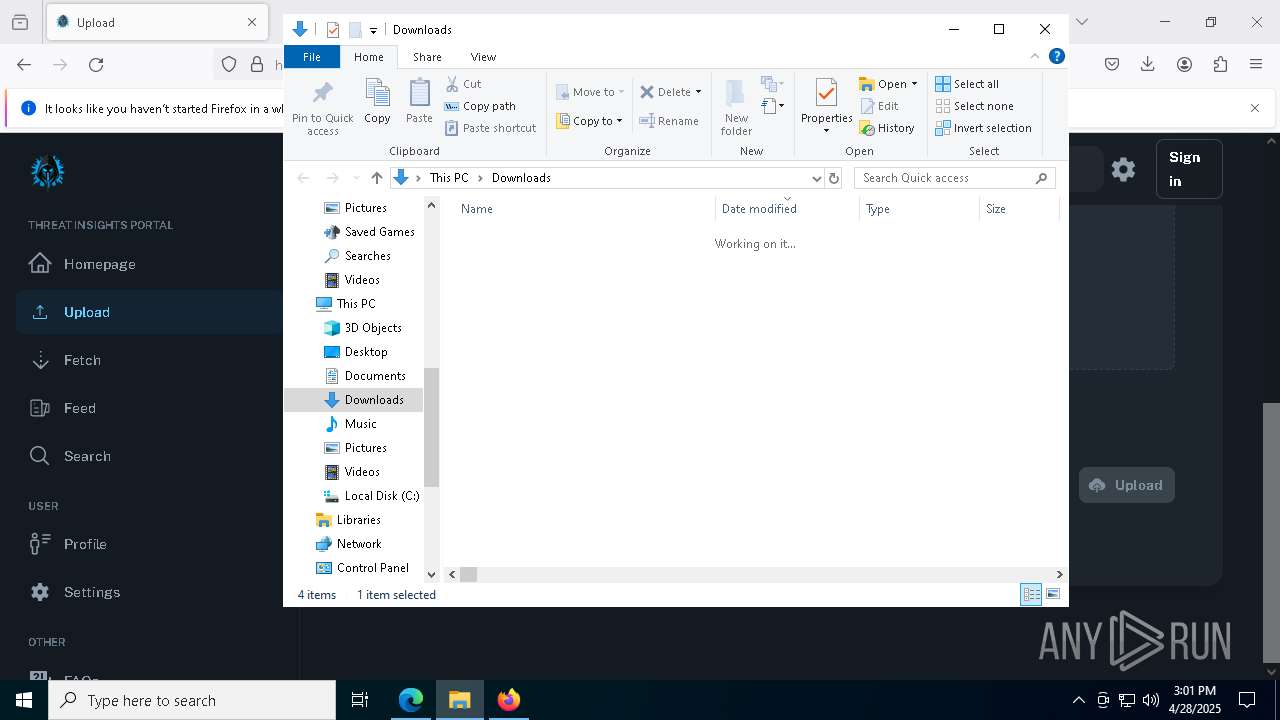Open 3D Objects in navigation pane
1280x720 pixels.
(x=362, y=328)
